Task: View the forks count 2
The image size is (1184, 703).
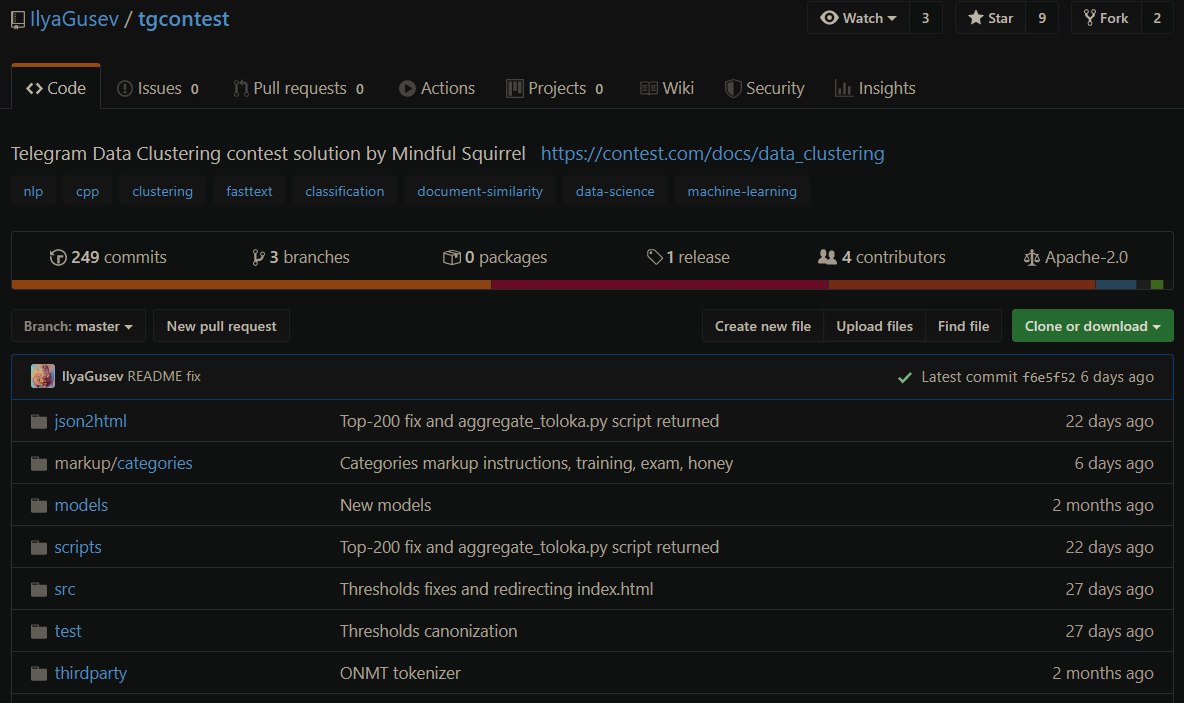Action: point(1157,17)
